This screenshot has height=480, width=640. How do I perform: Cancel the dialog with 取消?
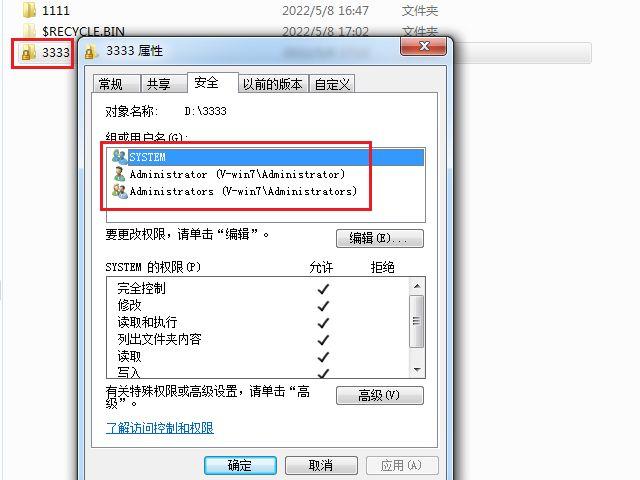click(321, 465)
